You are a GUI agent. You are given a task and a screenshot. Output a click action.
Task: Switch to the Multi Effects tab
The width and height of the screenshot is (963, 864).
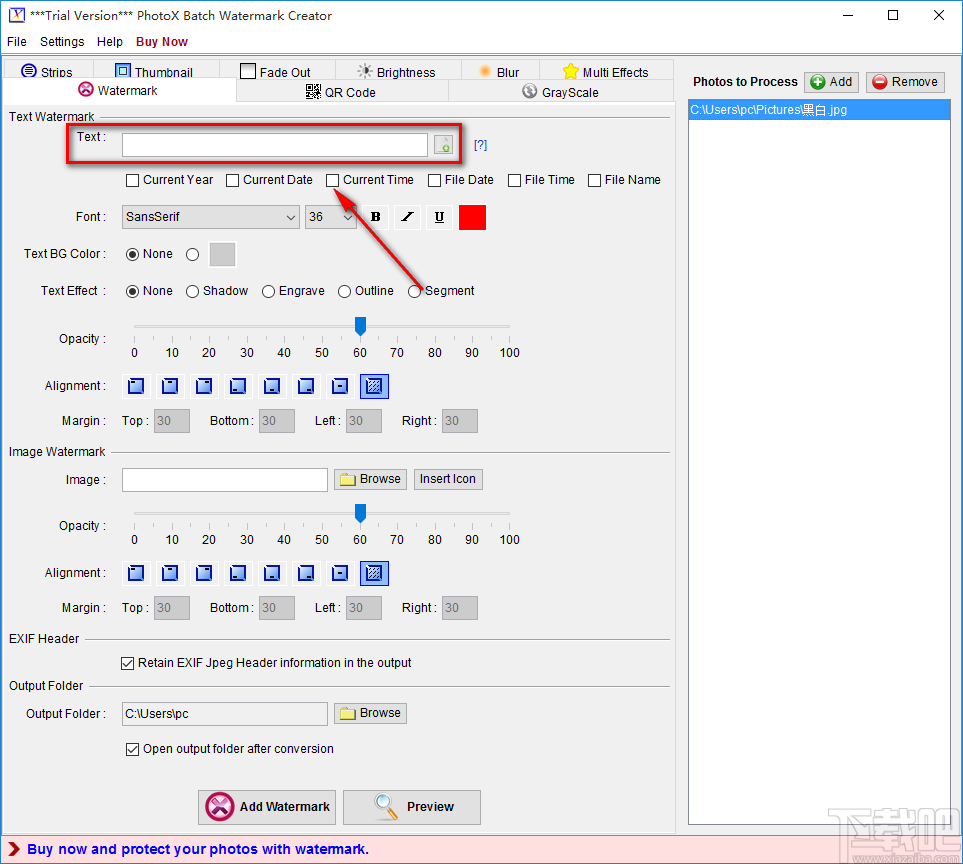click(606, 71)
